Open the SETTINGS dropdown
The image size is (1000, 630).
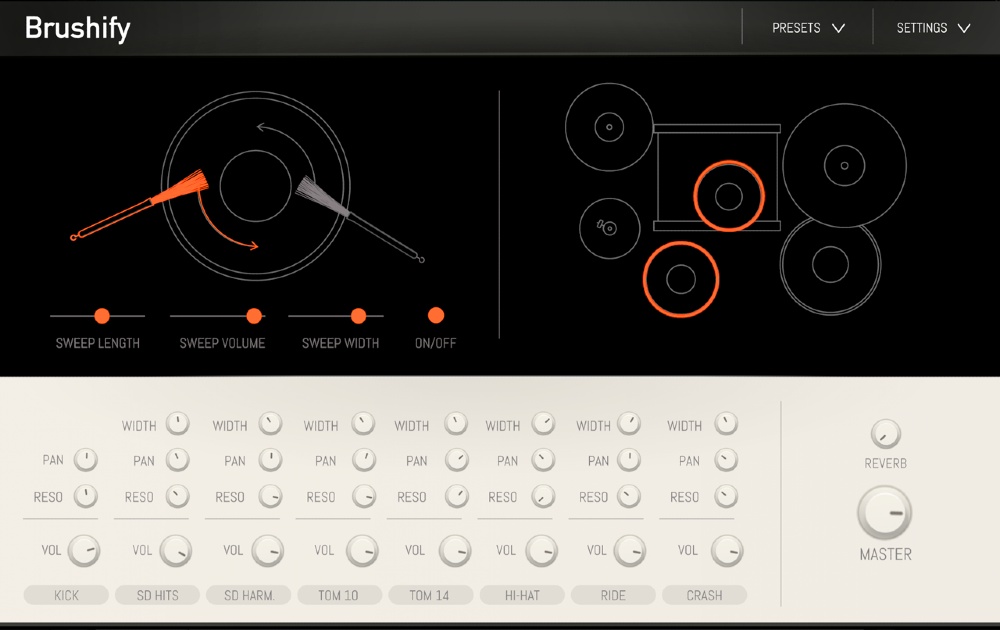[932, 27]
